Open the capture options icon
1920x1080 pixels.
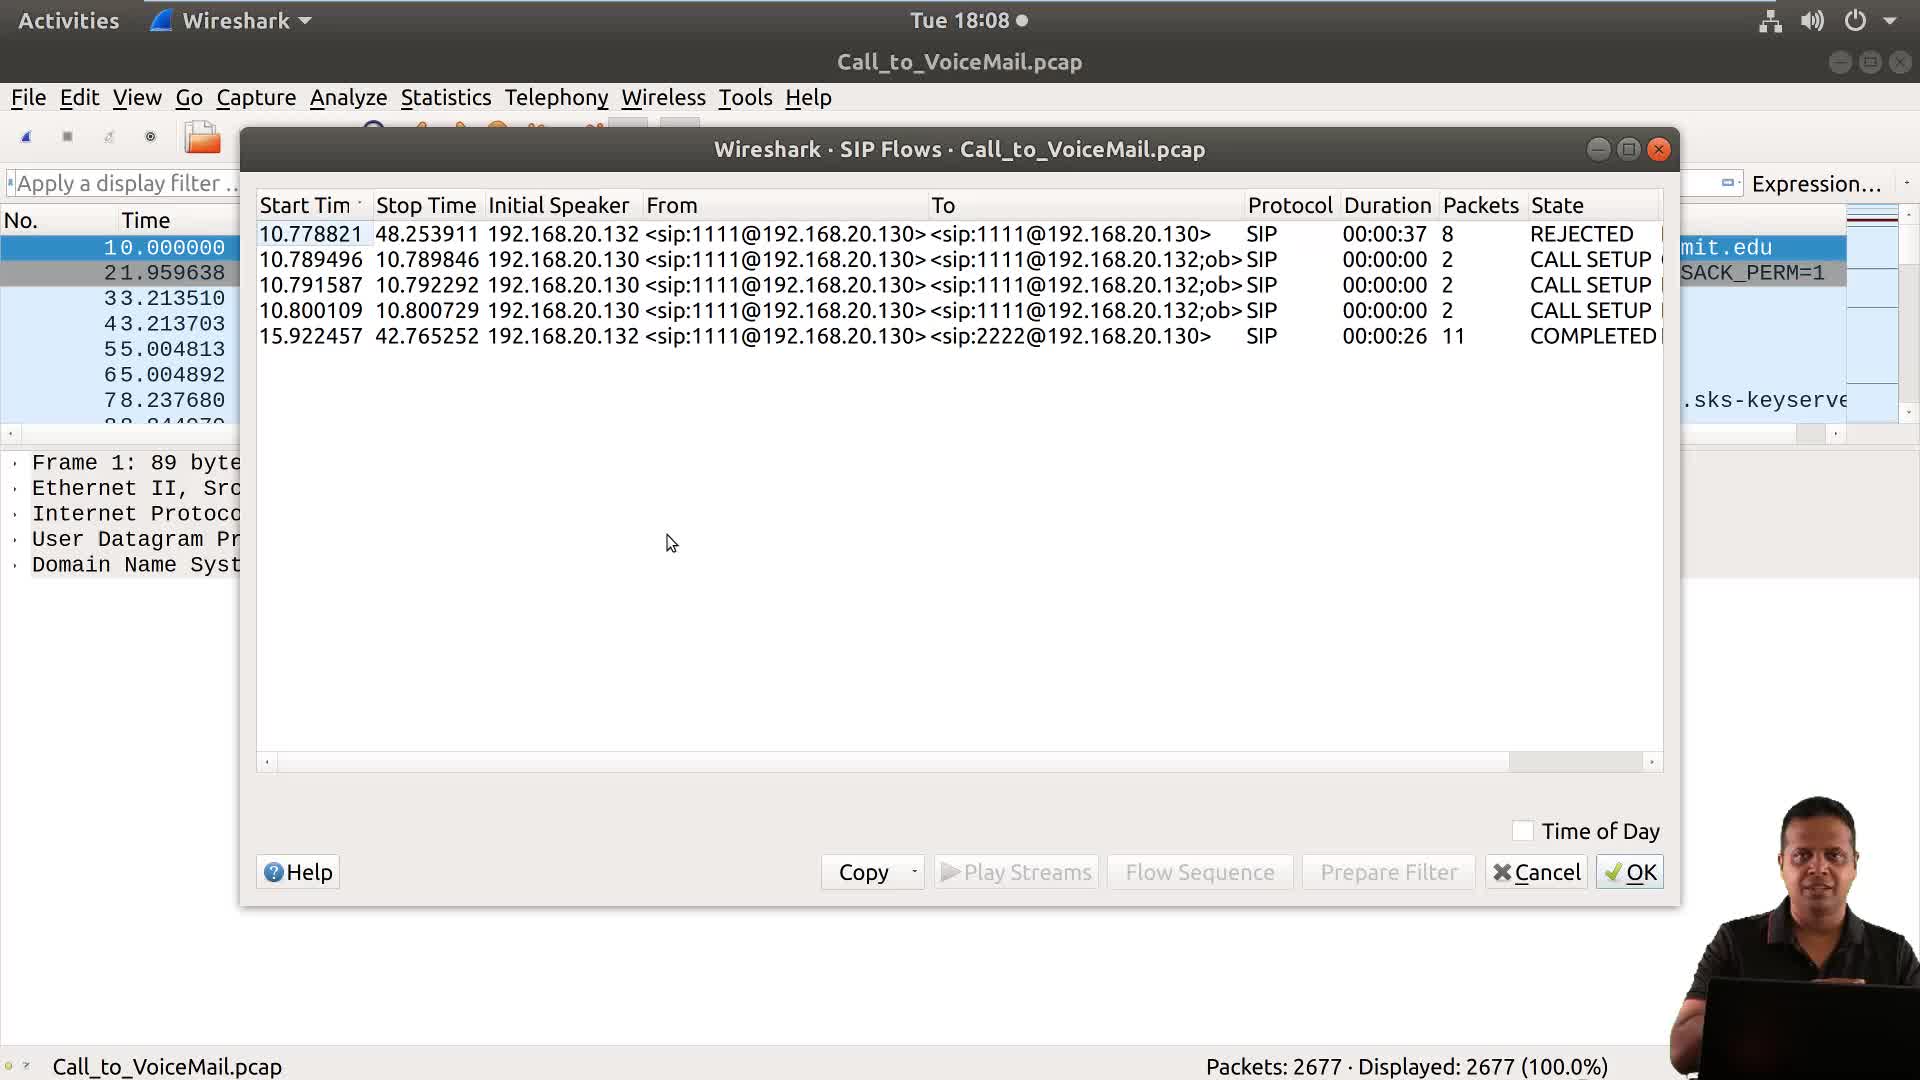150,136
